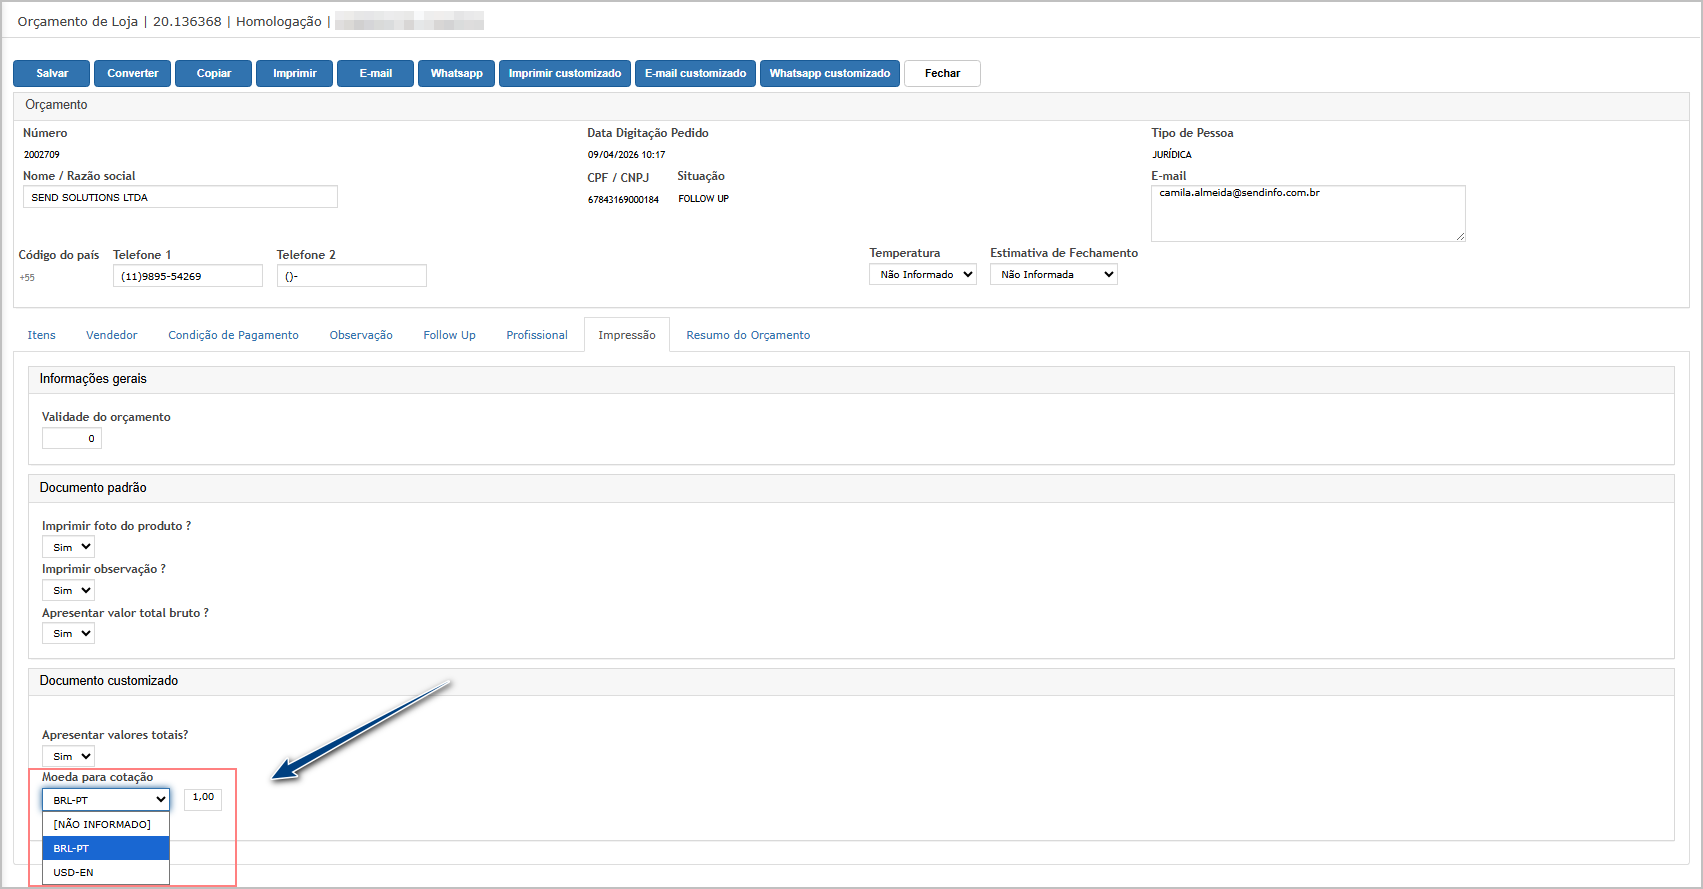Choose [NÃO INFORMADO] in currency list
The image size is (1703, 889).
tap(105, 825)
